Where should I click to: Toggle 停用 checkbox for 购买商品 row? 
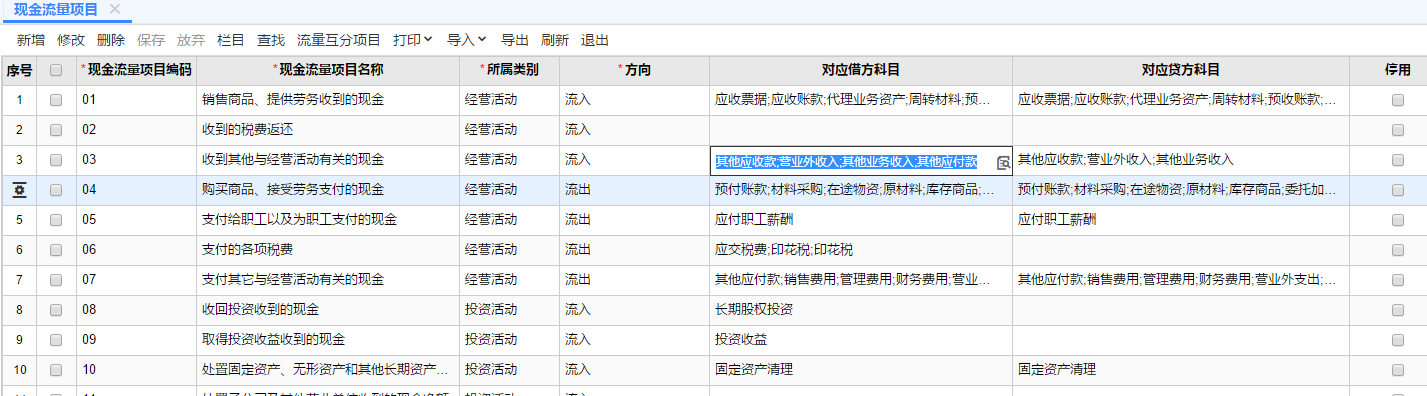point(1397,190)
